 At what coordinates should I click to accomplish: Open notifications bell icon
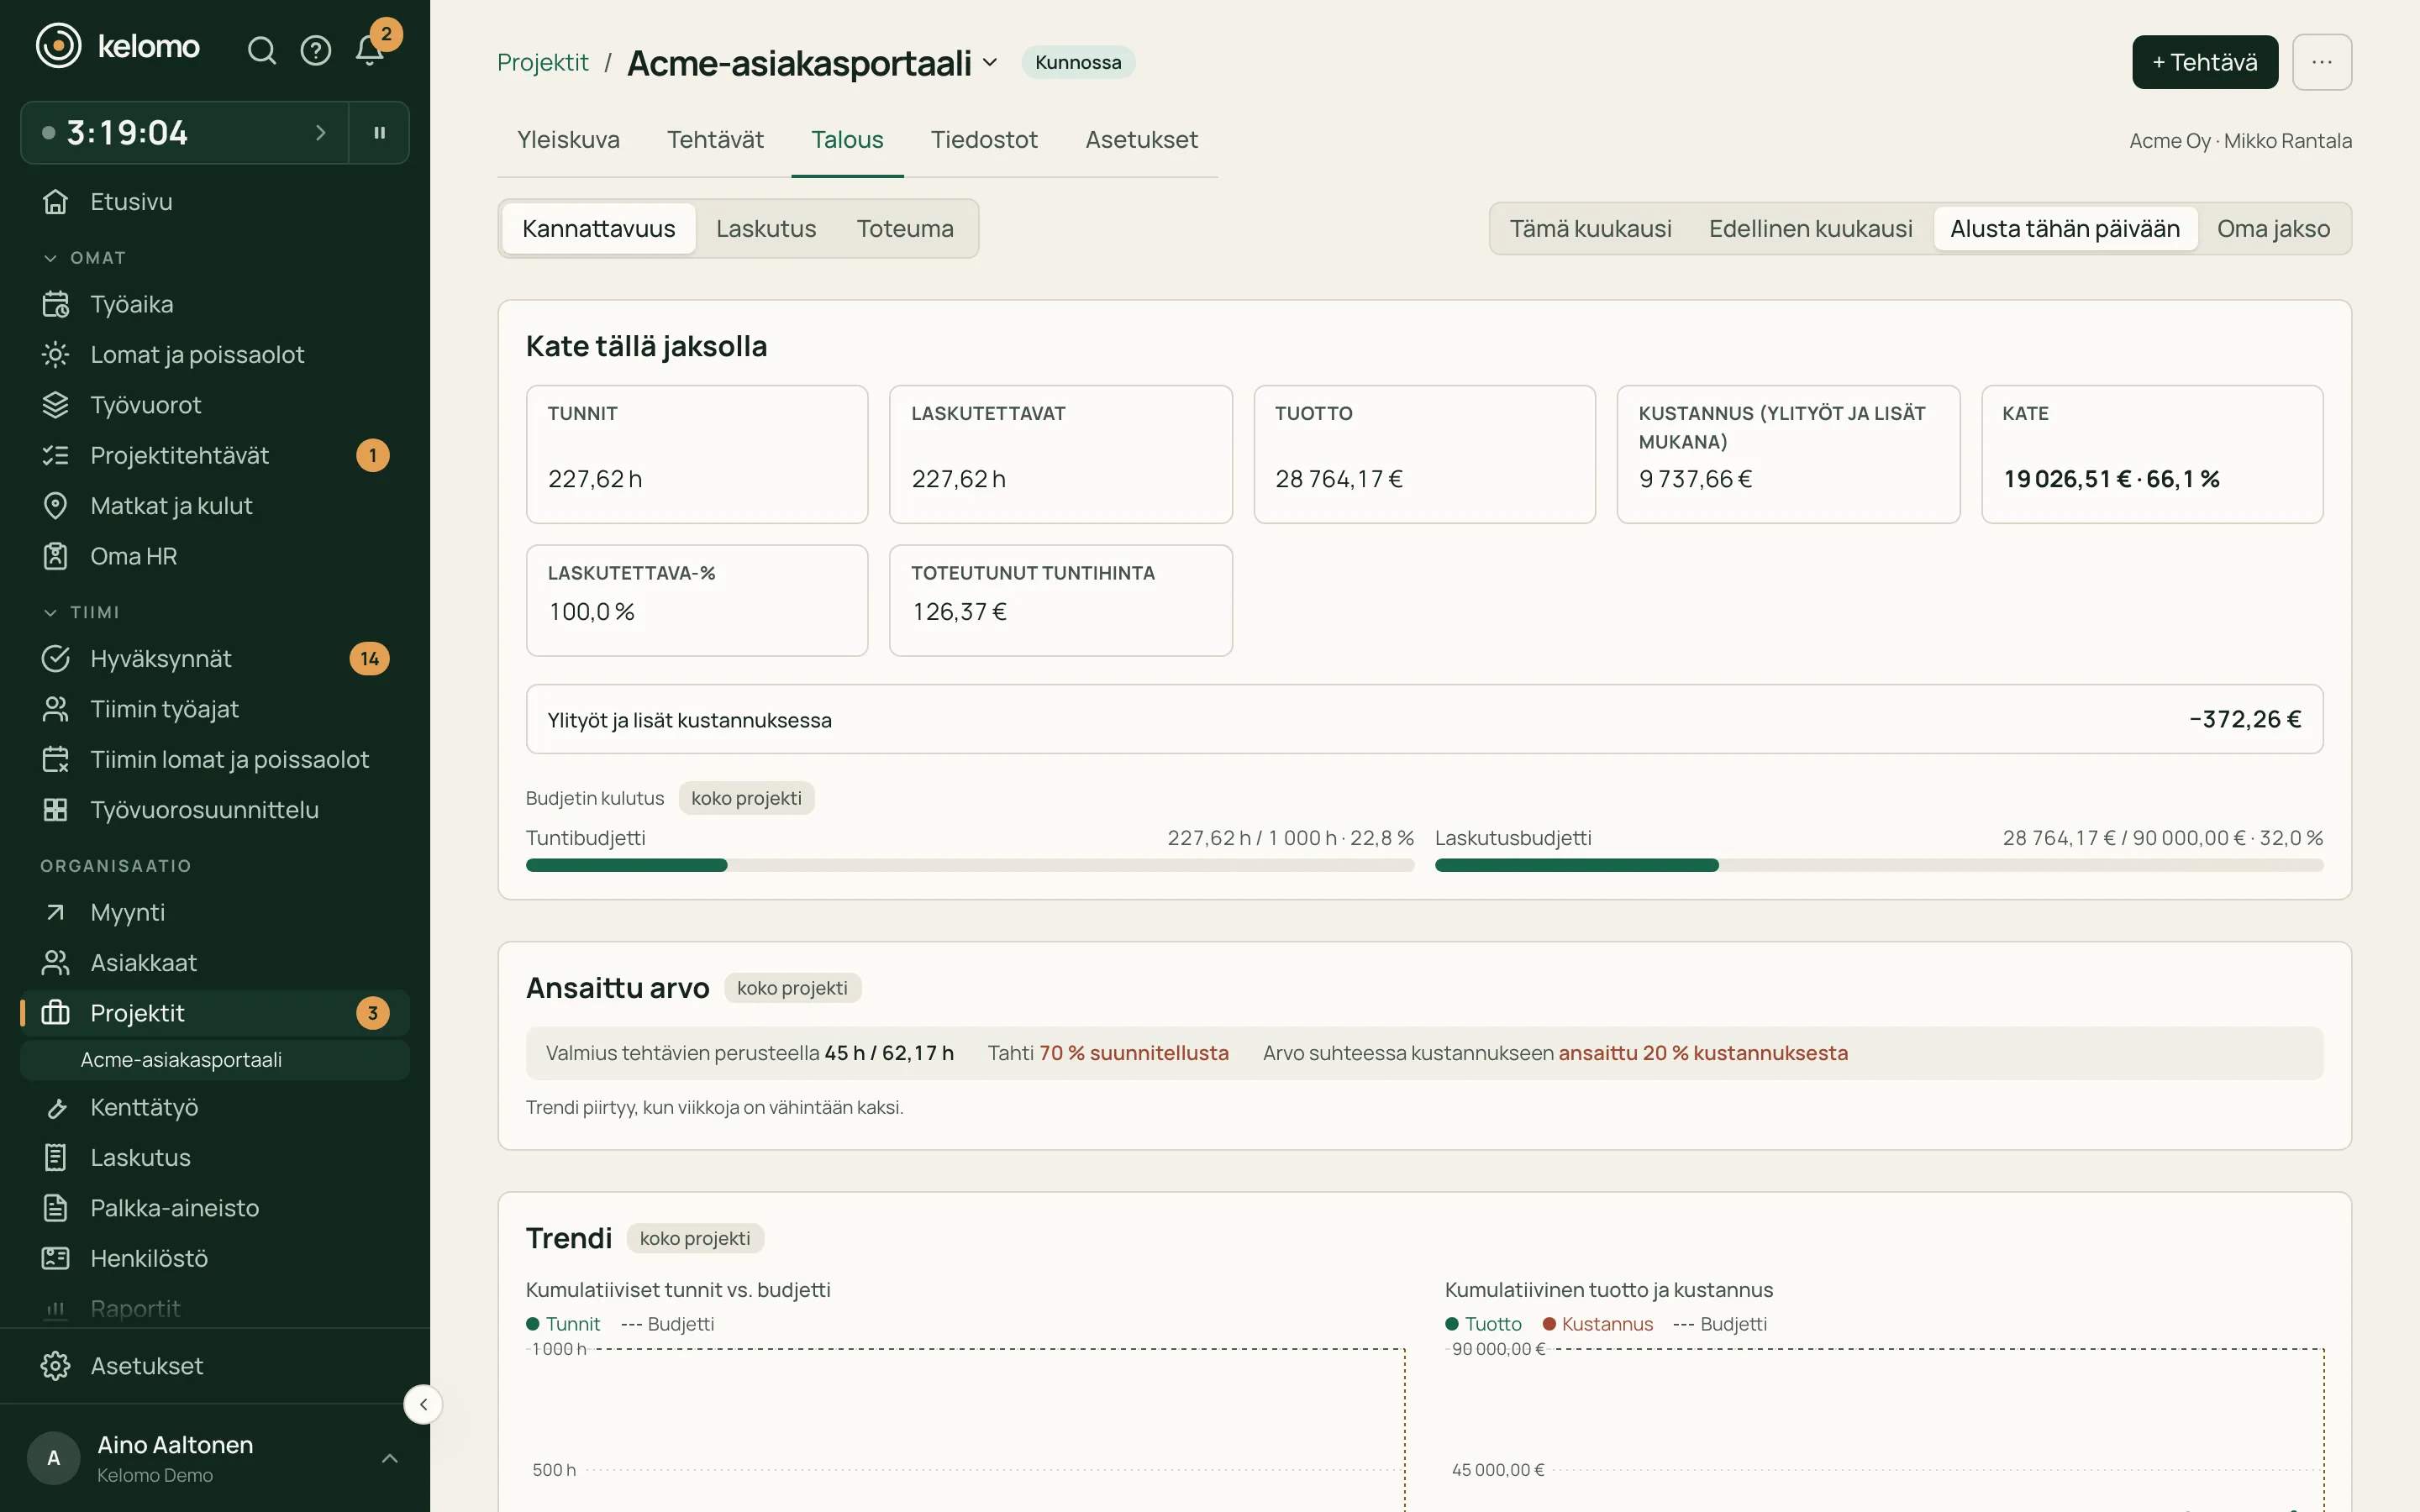click(x=369, y=50)
